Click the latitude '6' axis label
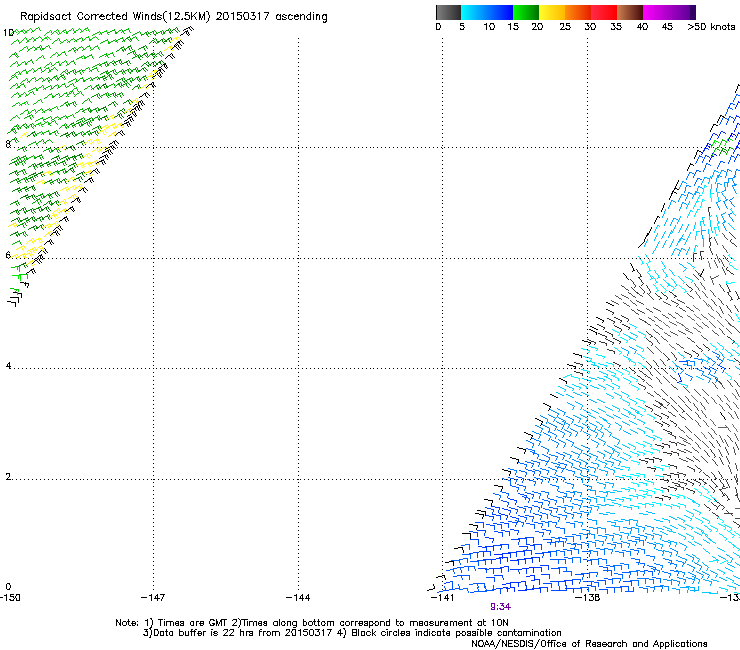 coord(8,255)
